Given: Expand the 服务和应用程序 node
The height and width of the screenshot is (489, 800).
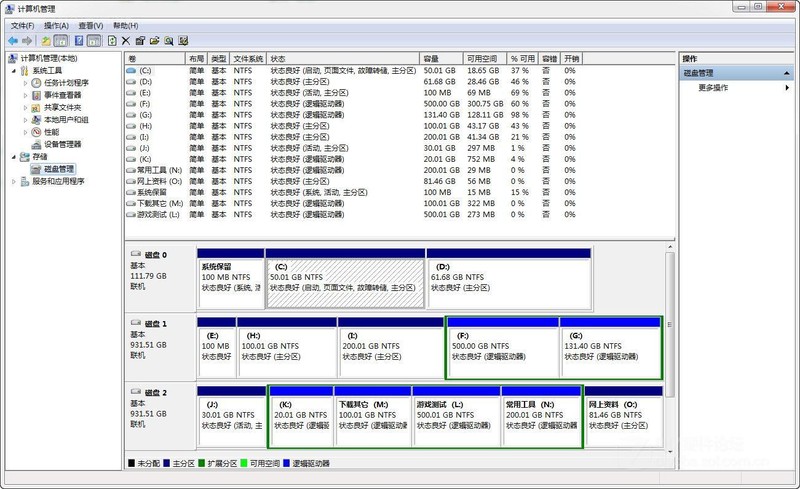Looking at the screenshot, I should [x=13, y=182].
